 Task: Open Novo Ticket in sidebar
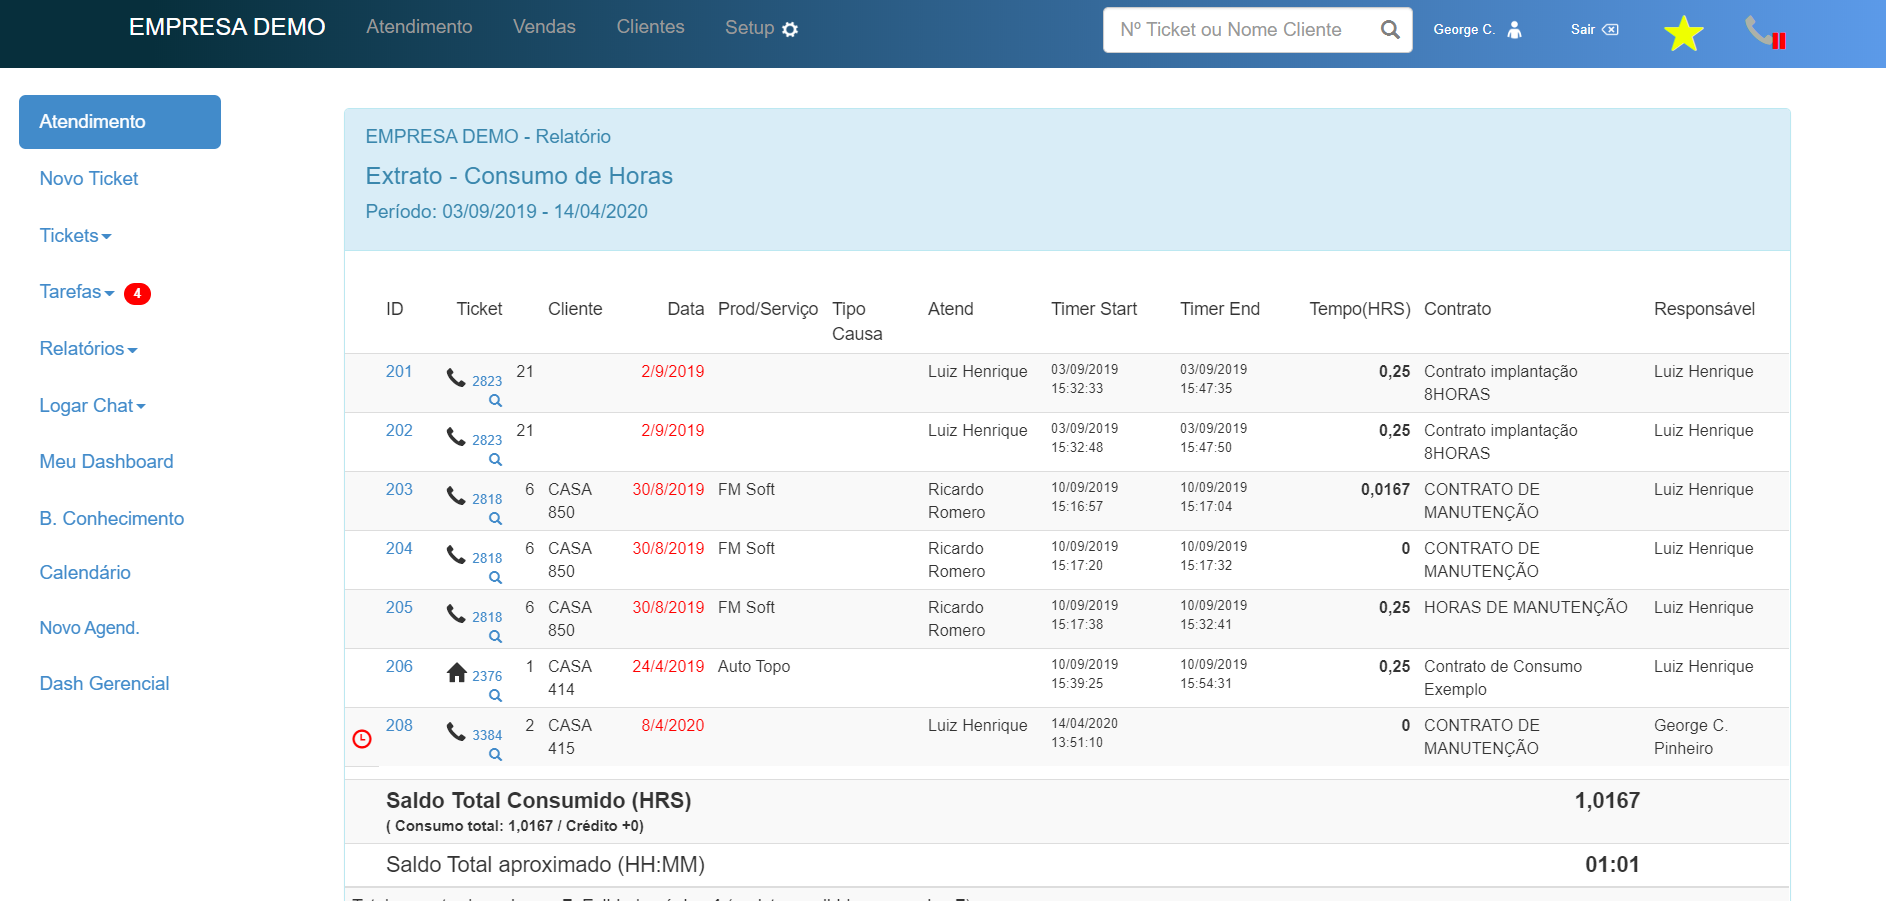click(89, 178)
